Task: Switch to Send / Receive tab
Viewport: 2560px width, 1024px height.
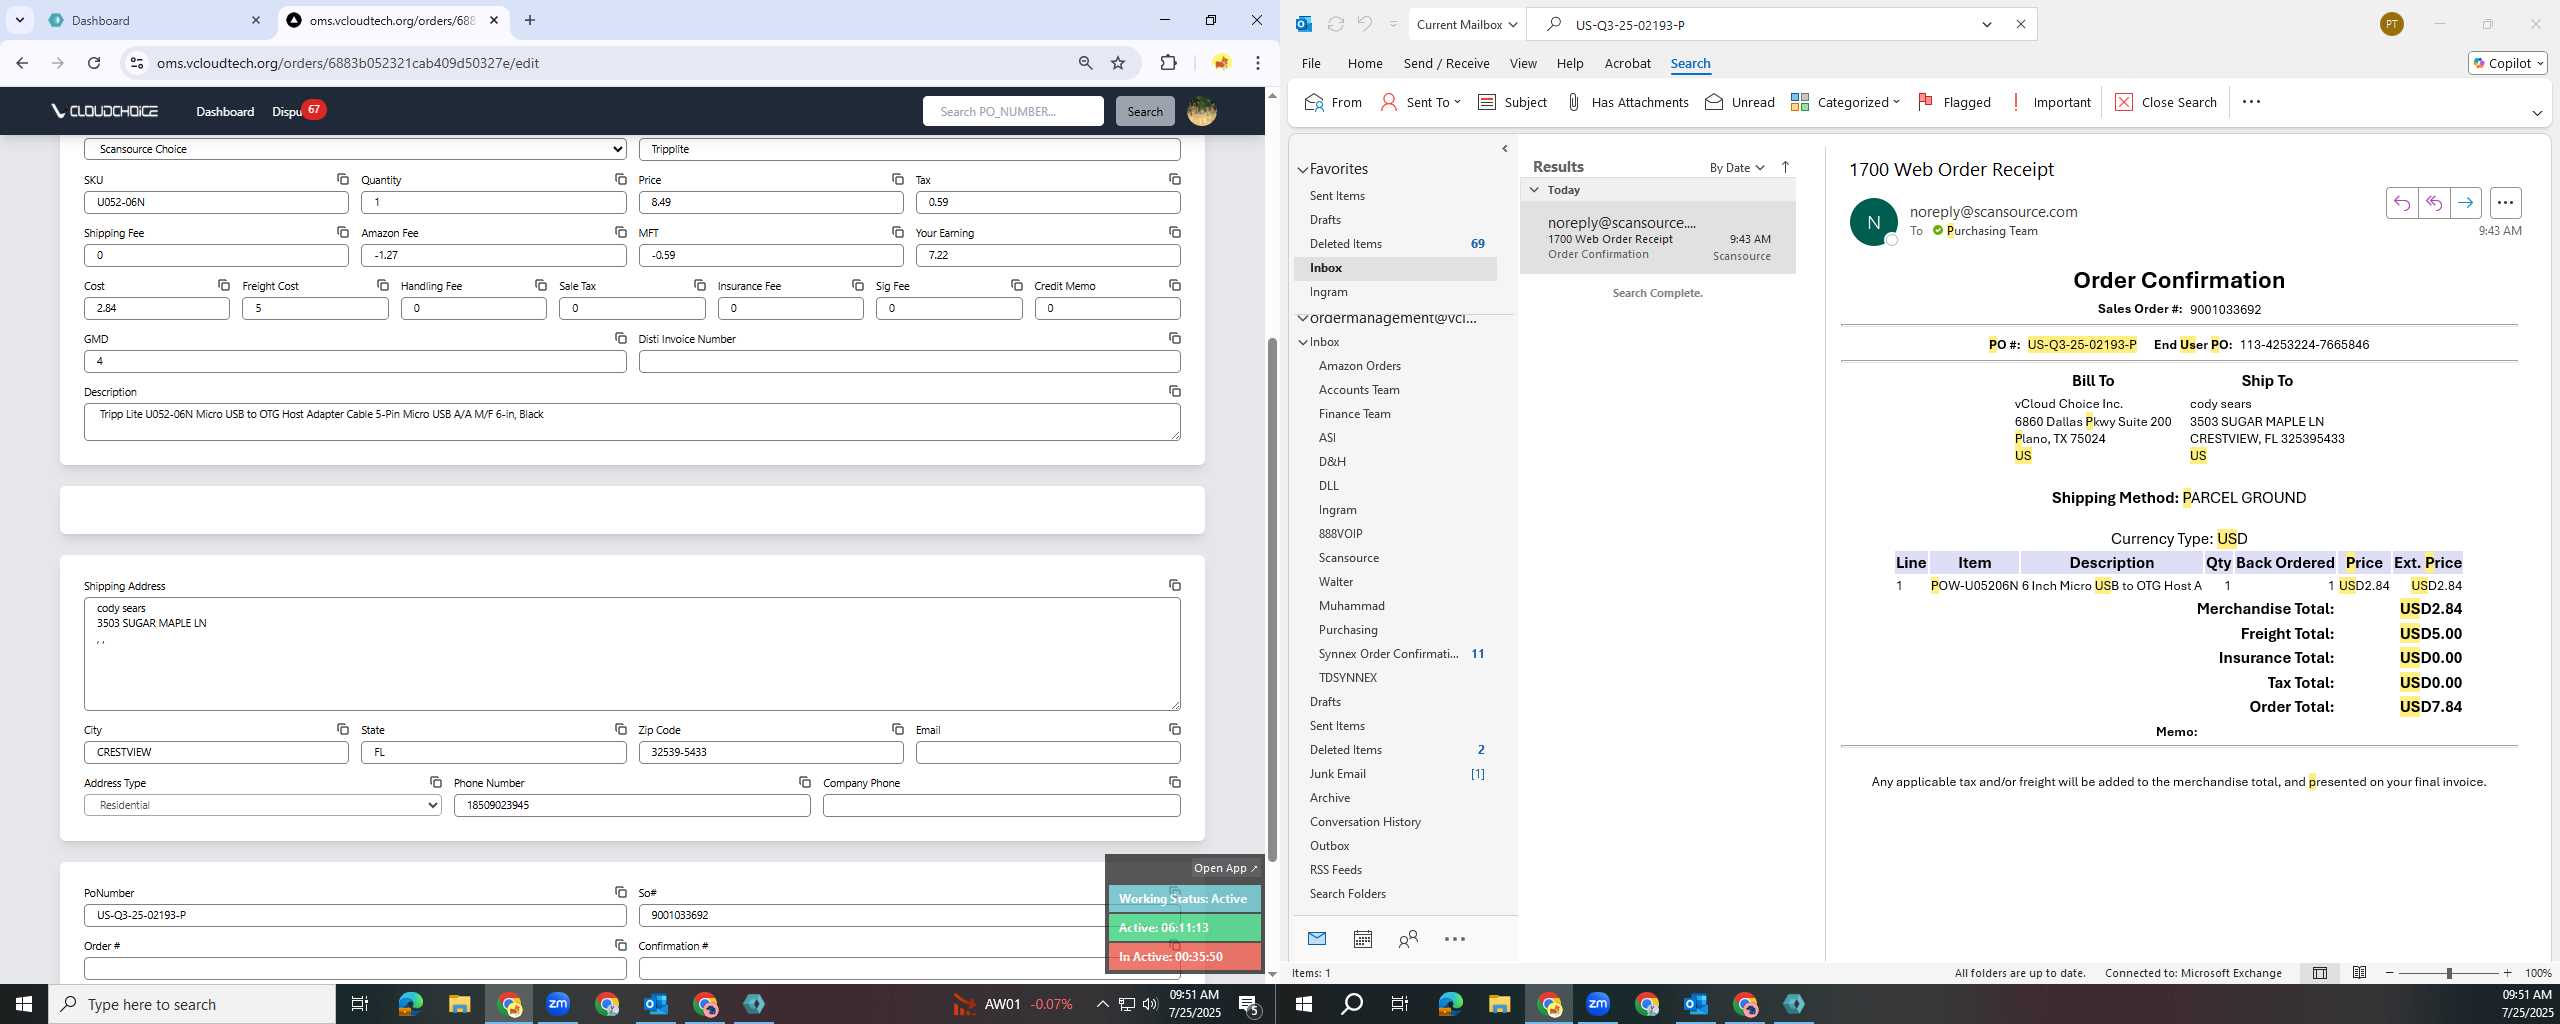Action: (1446, 63)
